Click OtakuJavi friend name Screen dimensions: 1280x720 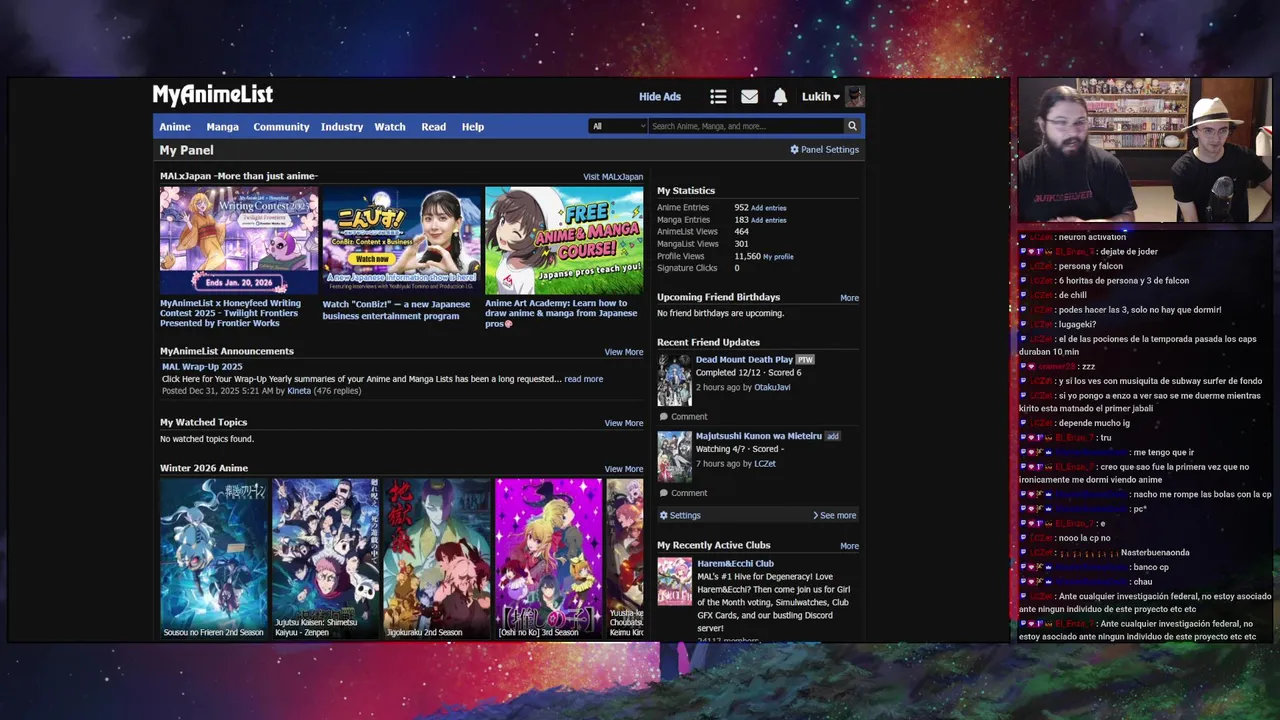pyautogui.click(x=772, y=387)
